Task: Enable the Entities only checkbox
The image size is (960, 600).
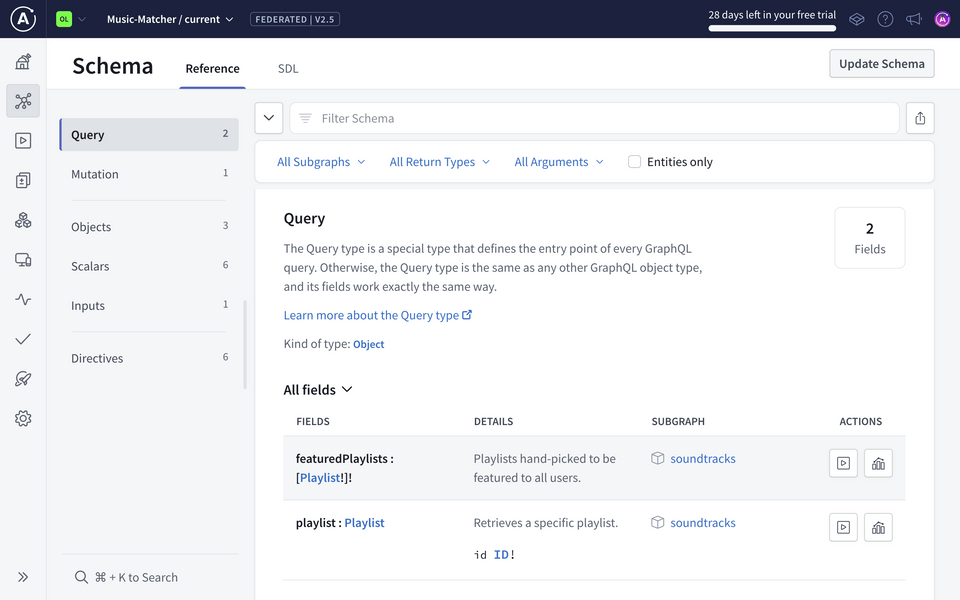Action: 634,162
